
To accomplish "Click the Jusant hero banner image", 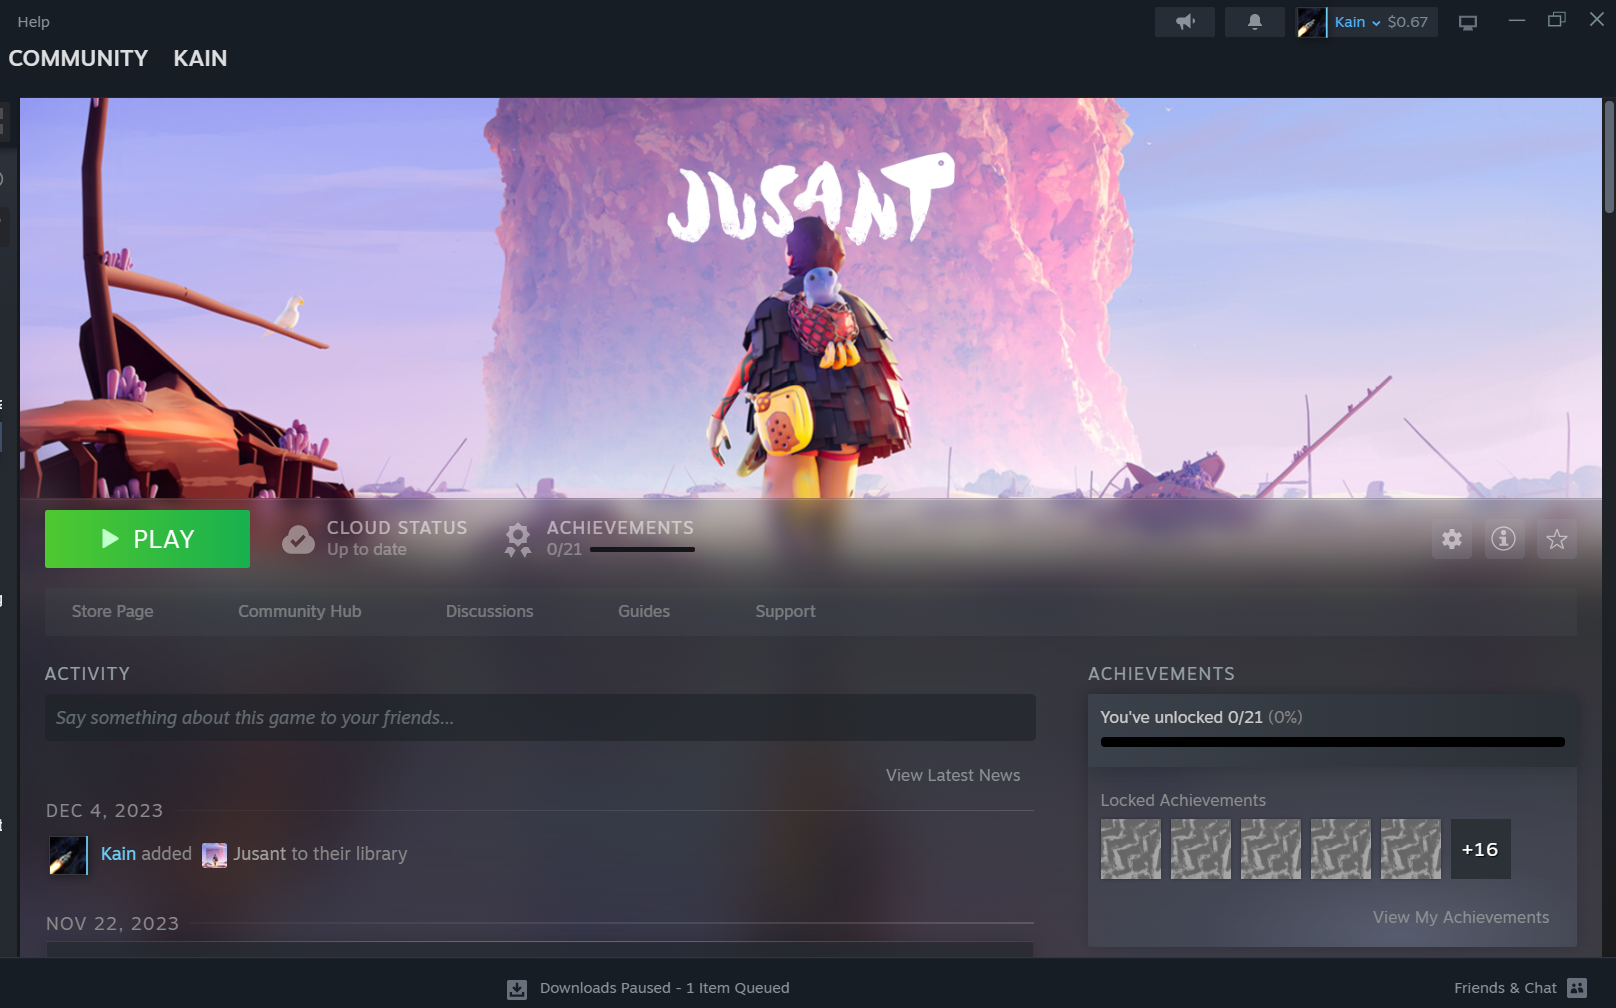I will point(811,298).
